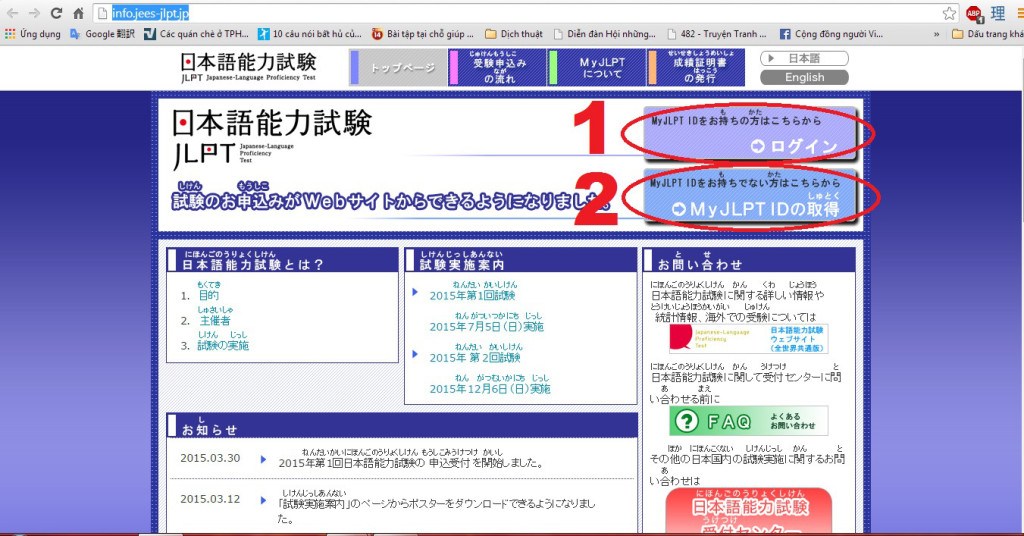Open the Diễn đàn Hội những bookmark
The height and width of the screenshot is (536, 1024).
604,34
